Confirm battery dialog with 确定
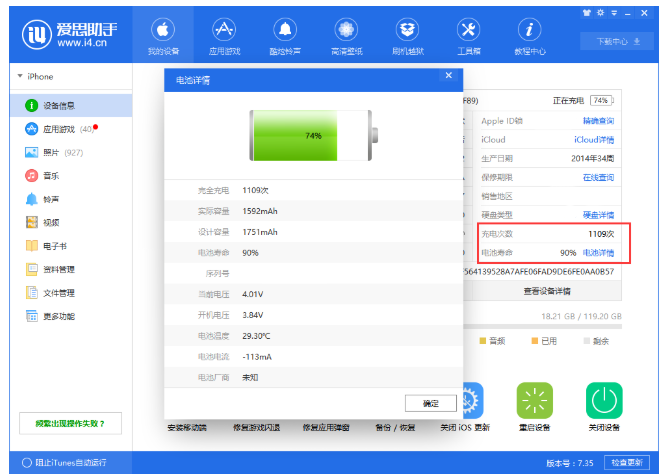The height and width of the screenshot is (475, 661). pyautogui.click(x=431, y=403)
